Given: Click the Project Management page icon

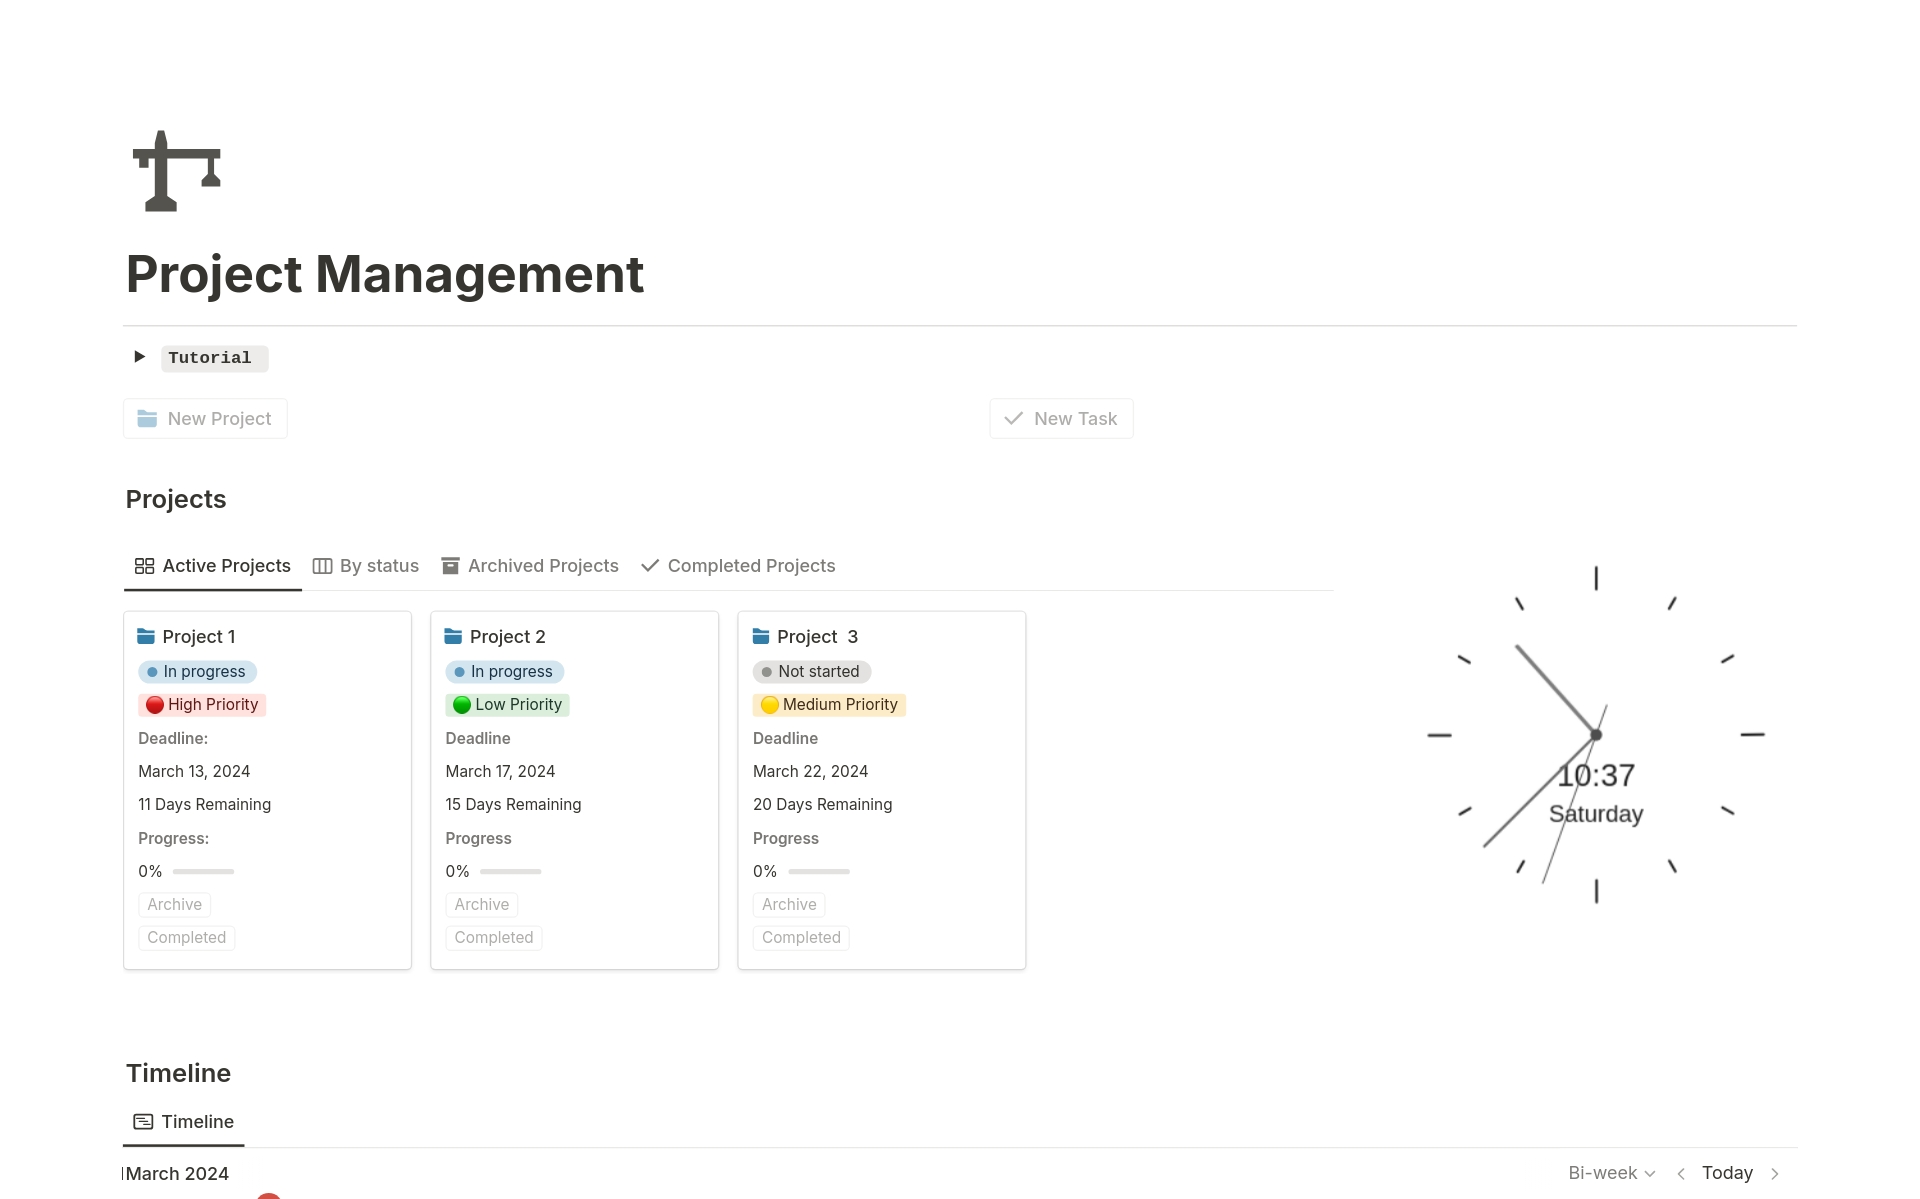Looking at the screenshot, I should 175,170.
